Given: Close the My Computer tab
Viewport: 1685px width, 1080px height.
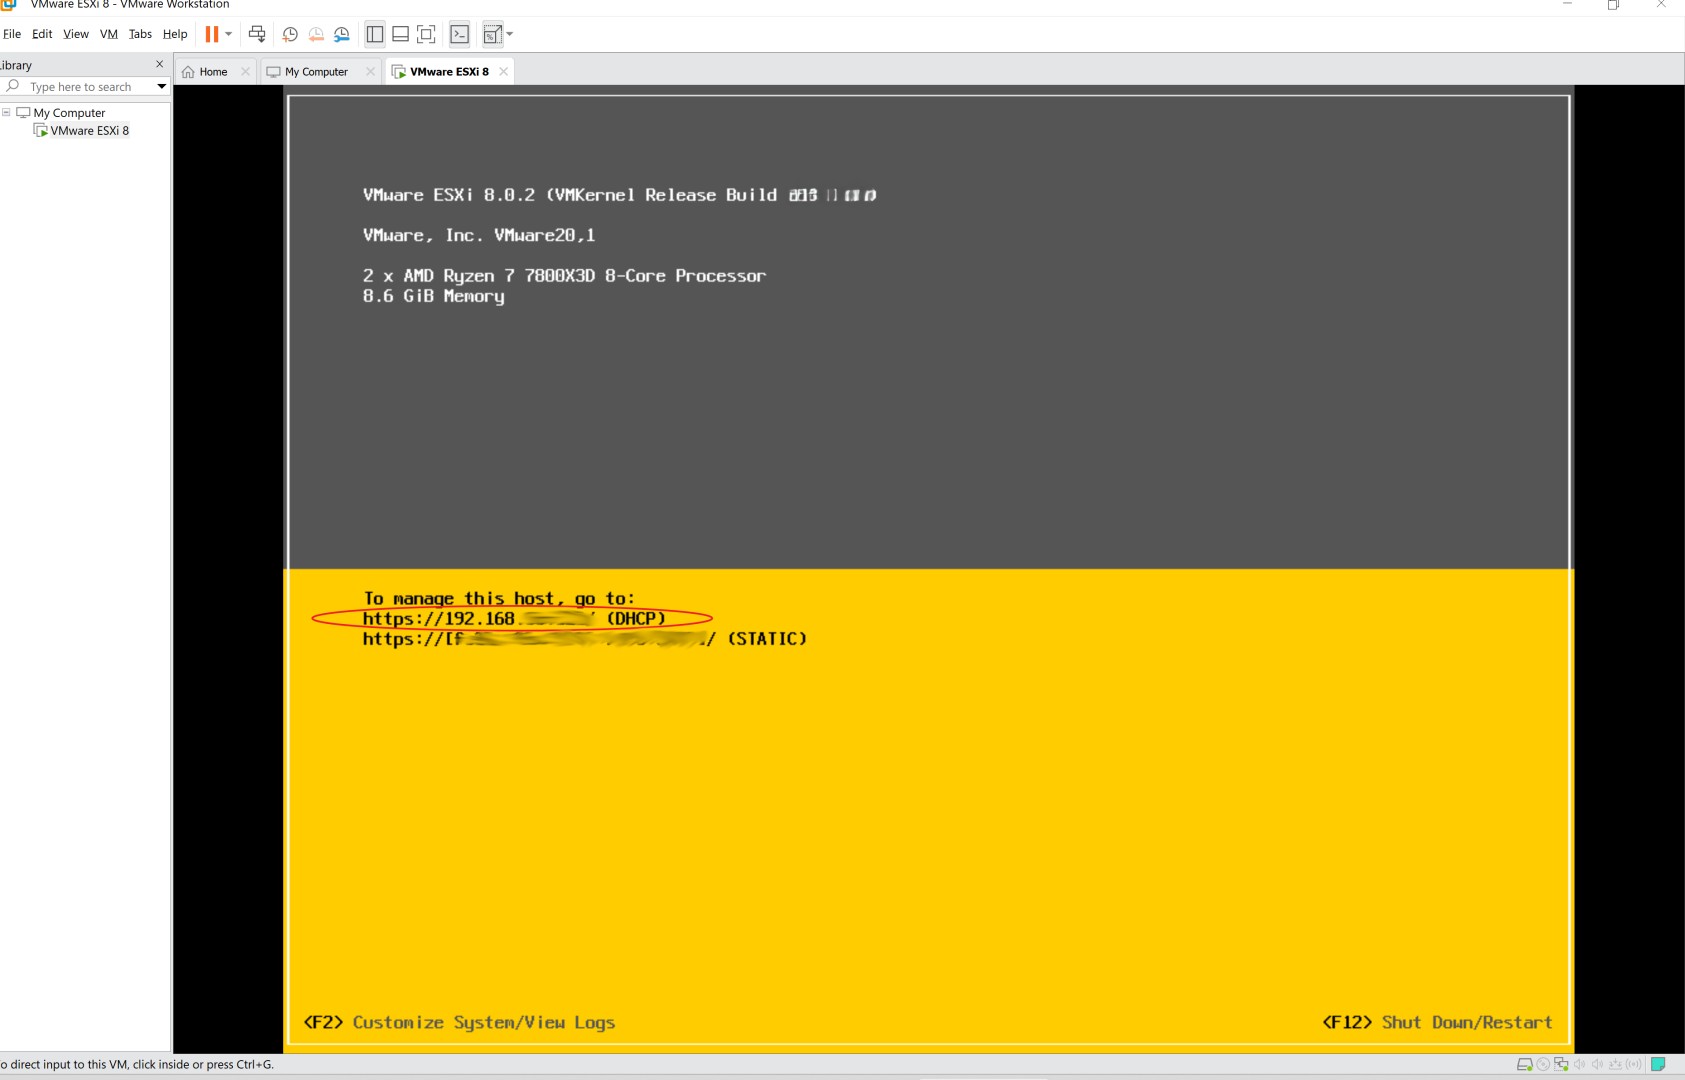Looking at the screenshot, I should 370,72.
